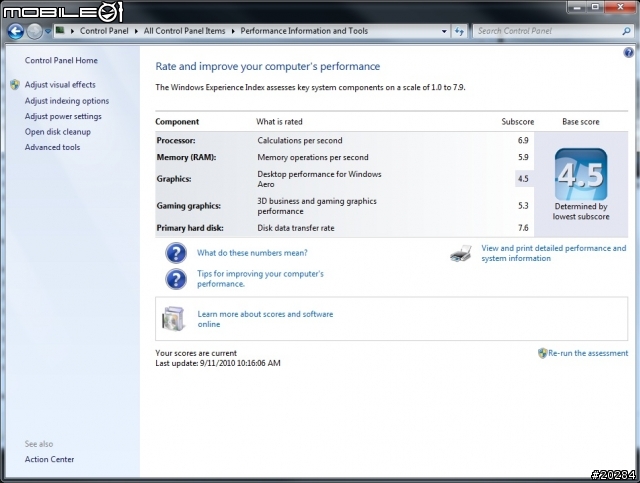Learn more about scores and software online
Screen dimensions: 640x483
pos(265,319)
